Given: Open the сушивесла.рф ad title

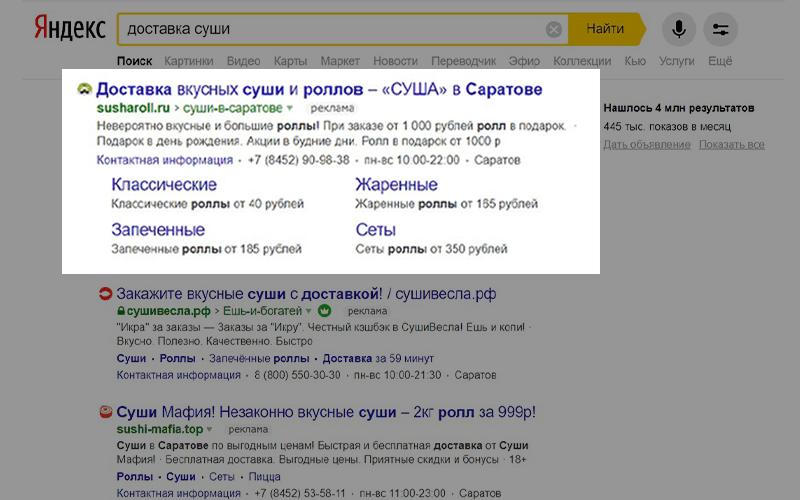Looking at the screenshot, I should coord(306,293).
